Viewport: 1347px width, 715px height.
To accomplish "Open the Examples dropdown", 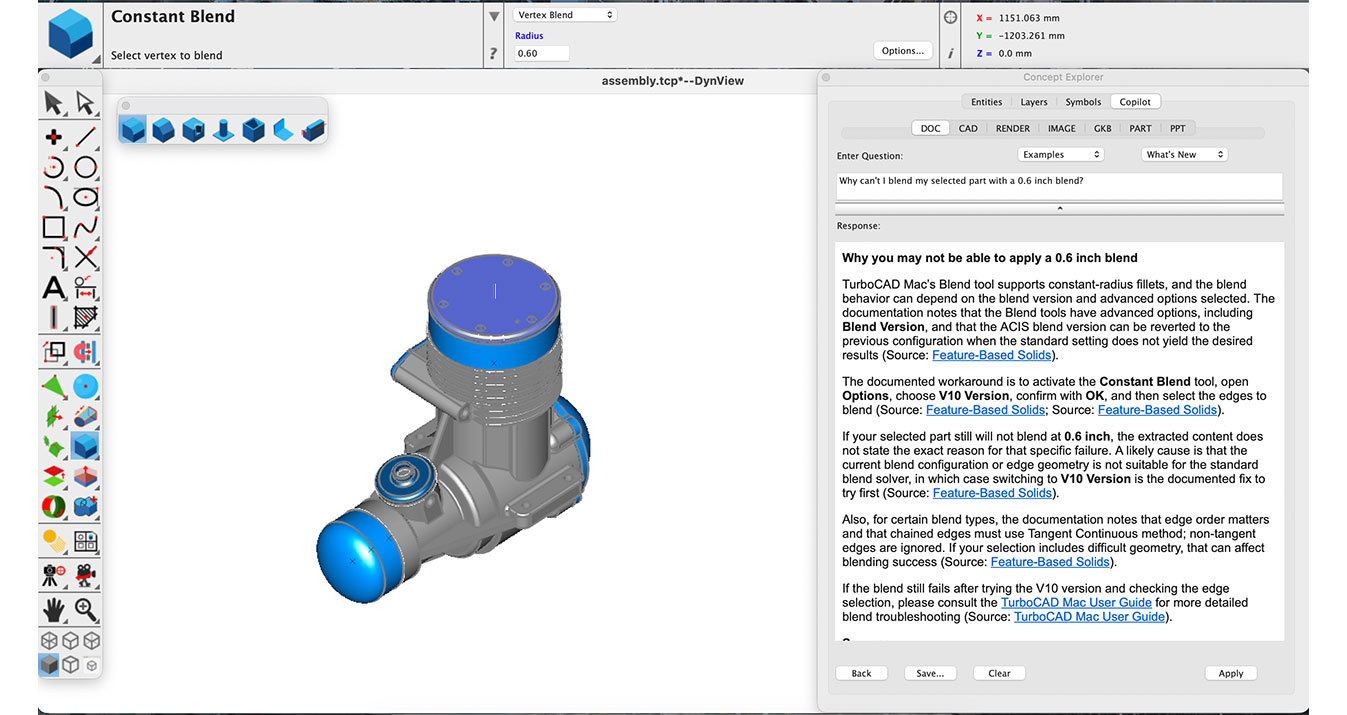I will pos(1060,154).
